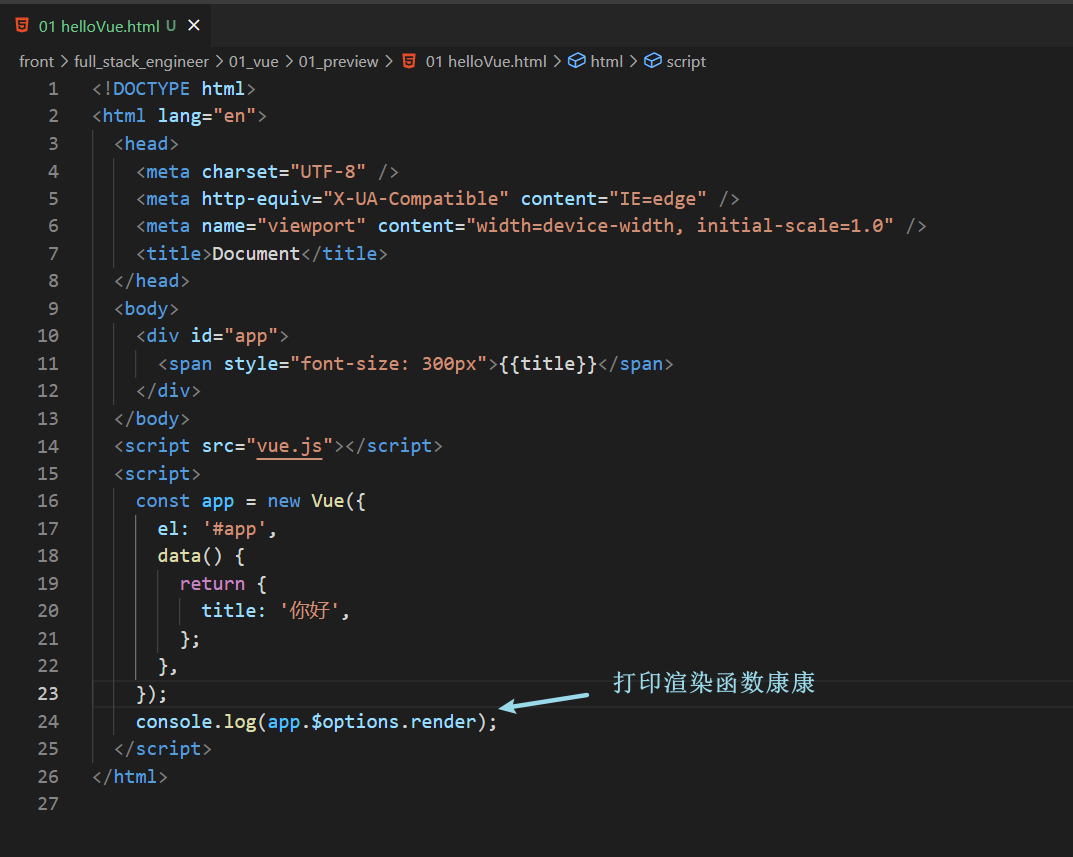1073x857 pixels.
Task: Click line number 27 in the gutter
Action: coord(48,804)
